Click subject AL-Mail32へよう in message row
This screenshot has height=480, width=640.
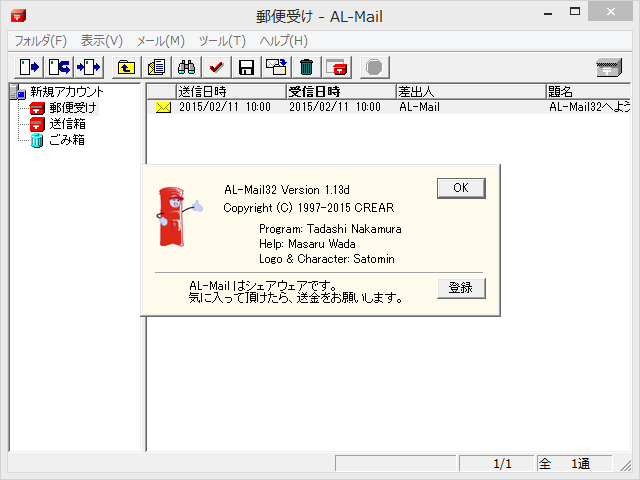tap(590, 107)
